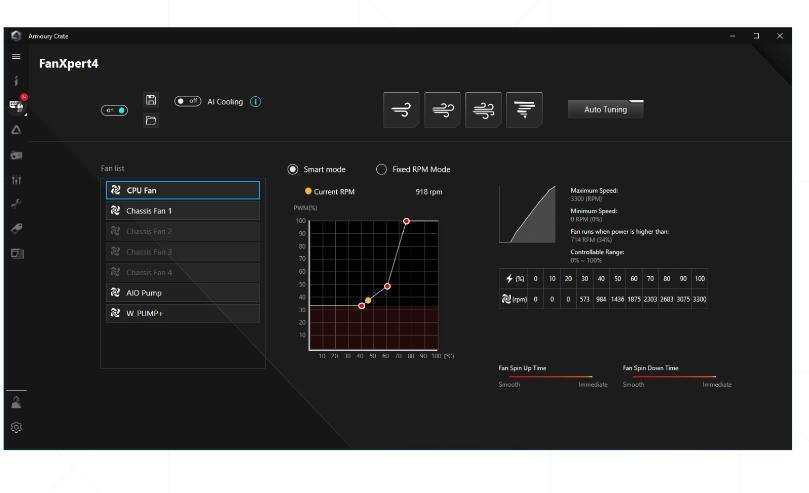Open the settings gear in sidebar
Viewport: 809px width, 493px height.
[x=16, y=428]
